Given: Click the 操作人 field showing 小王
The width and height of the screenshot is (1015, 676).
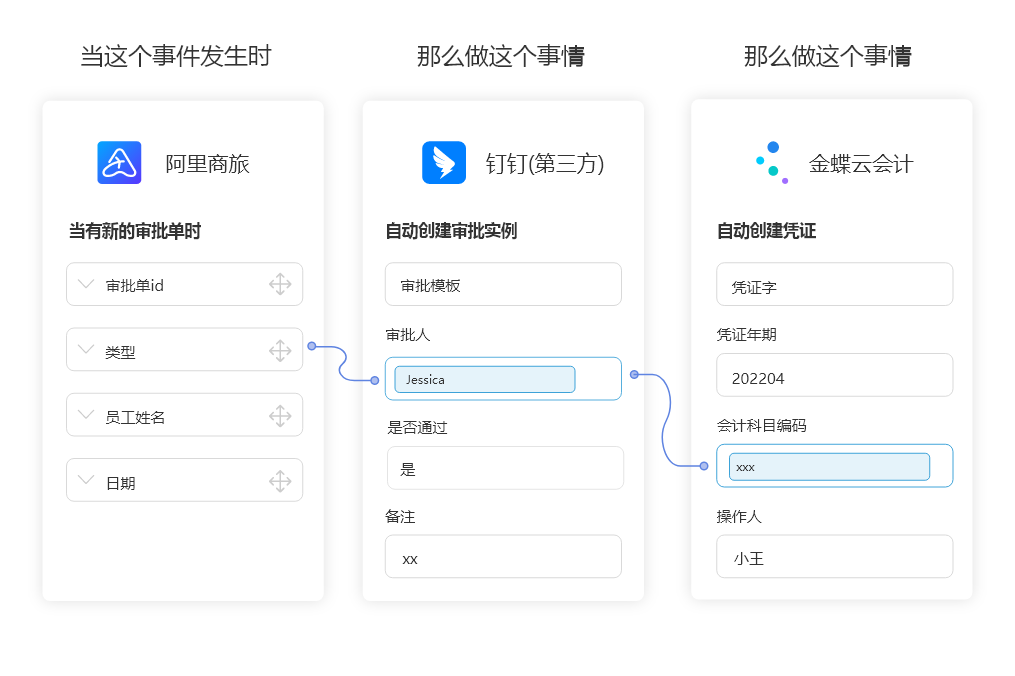Looking at the screenshot, I should 834,557.
